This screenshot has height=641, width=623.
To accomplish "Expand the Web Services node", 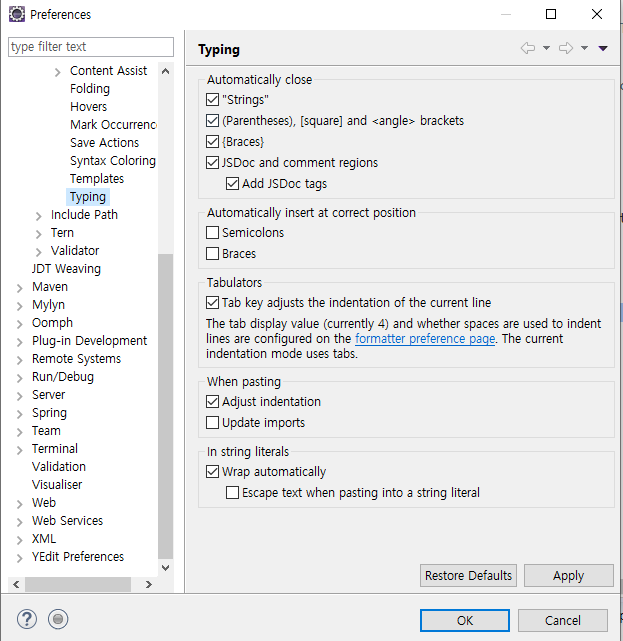I will (x=20, y=522).
